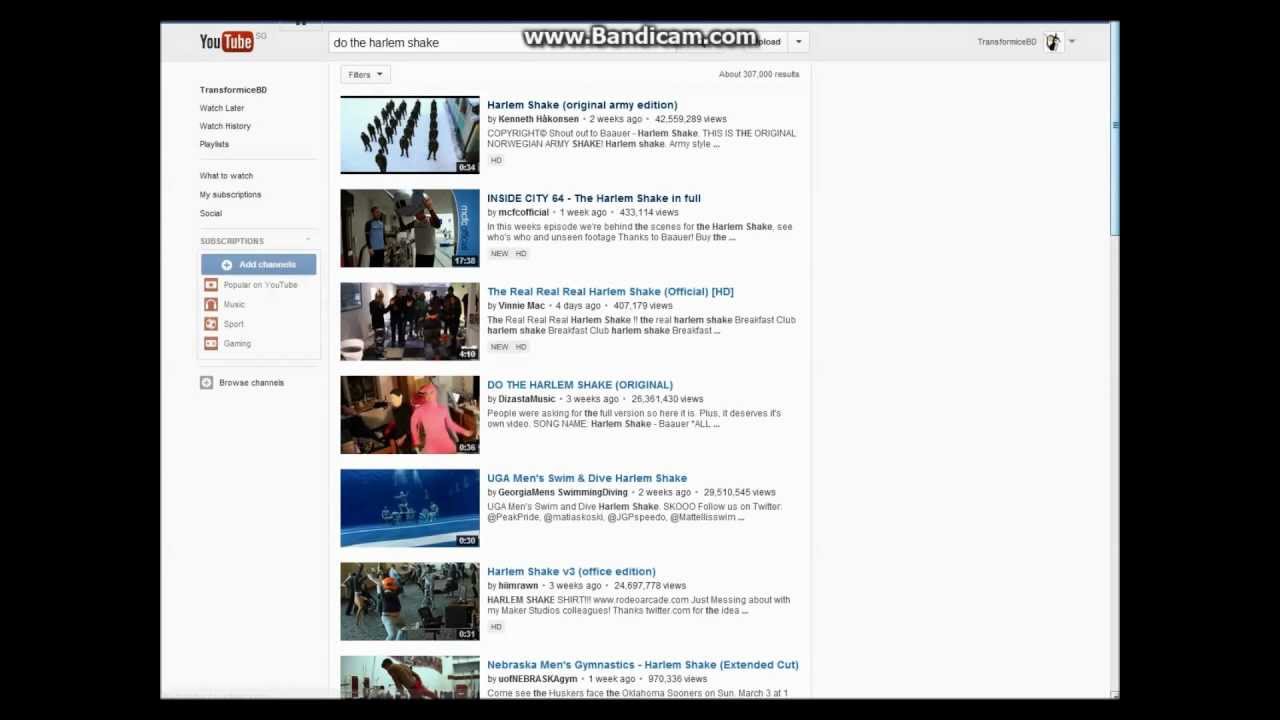Play UGA Men's Swim & Dive thumbnail
This screenshot has width=1280, height=720.
tap(410, 508)
